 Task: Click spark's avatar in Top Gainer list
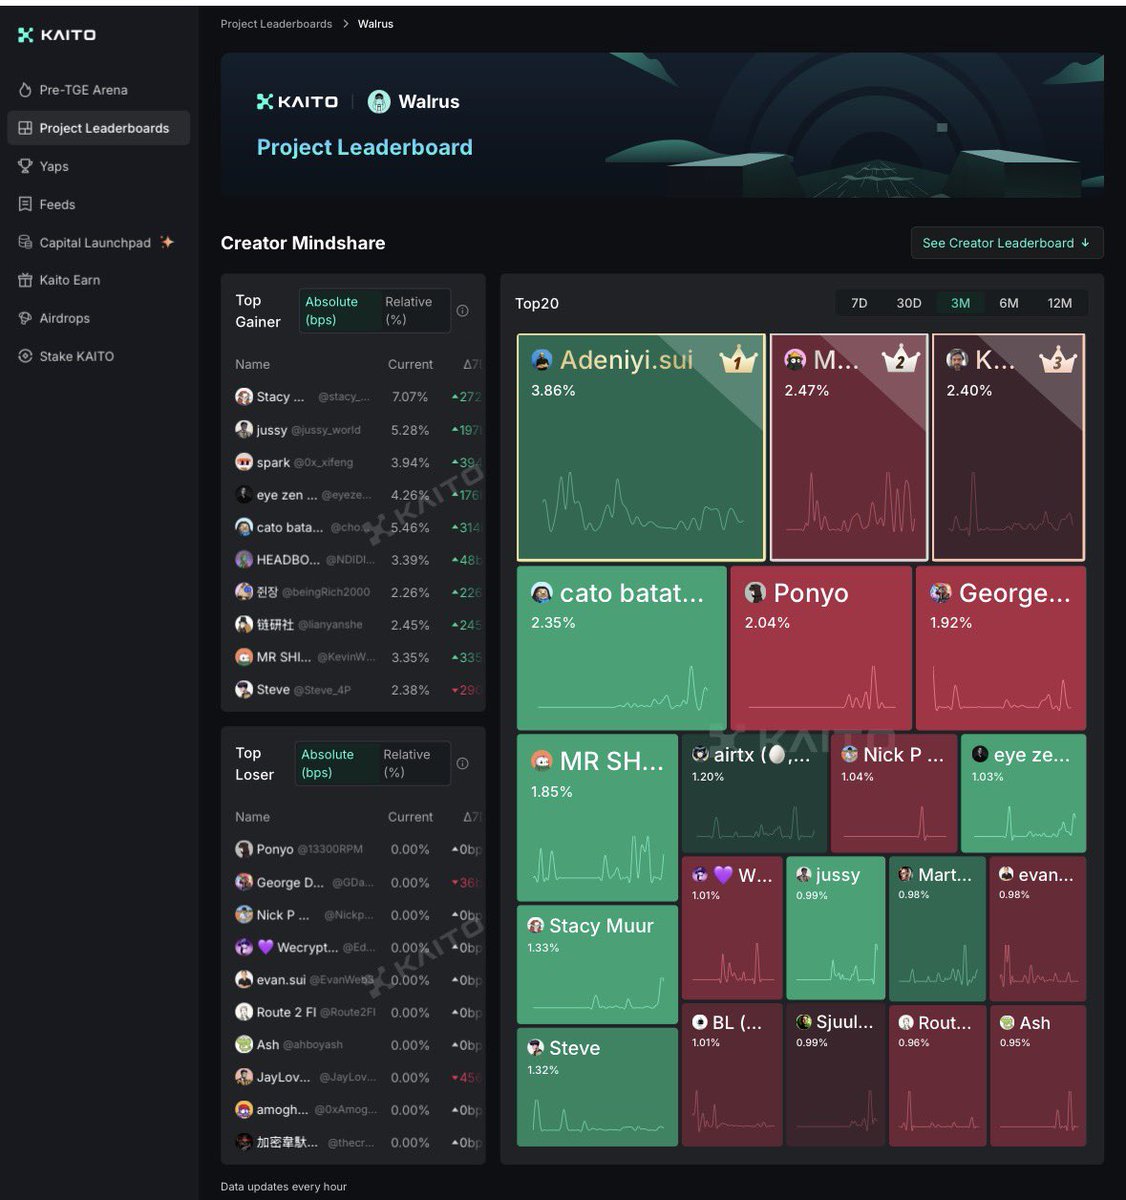tap(244, 462)
